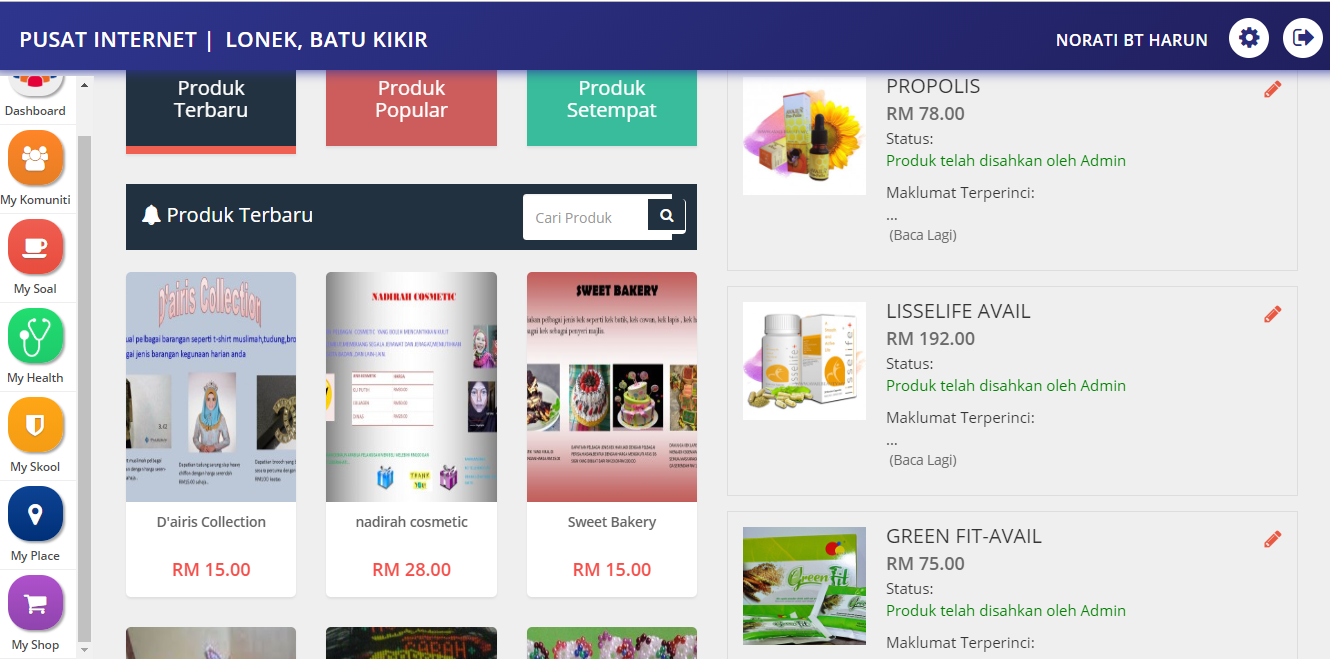
Task: Open the My Shop cart icon
Action: coord(36,603)
